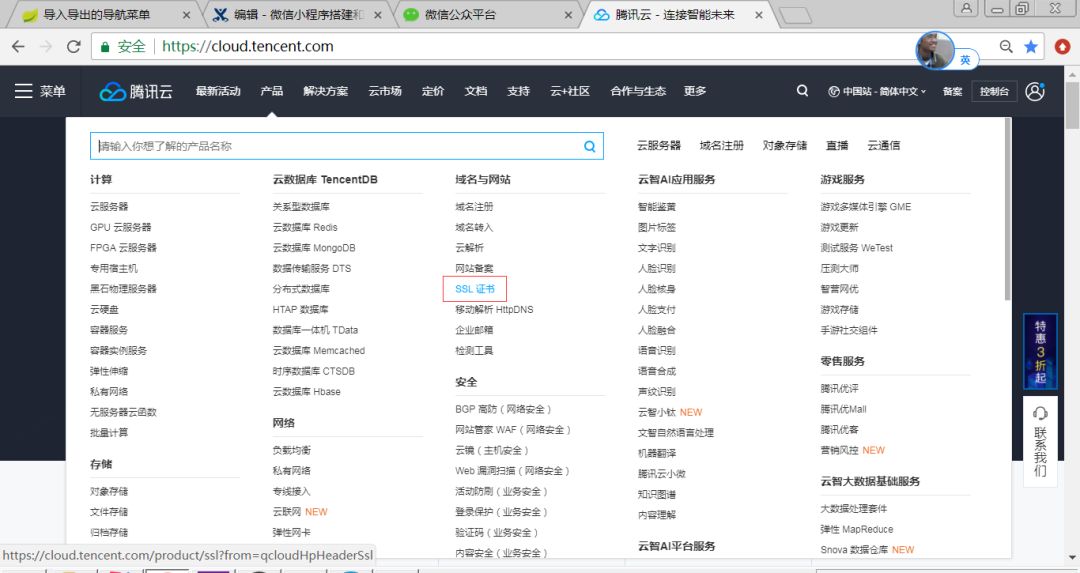The image size is (1080, 573).
Task: Open 云+社区 in the nav bar
Action: click(x=570, y=91)
